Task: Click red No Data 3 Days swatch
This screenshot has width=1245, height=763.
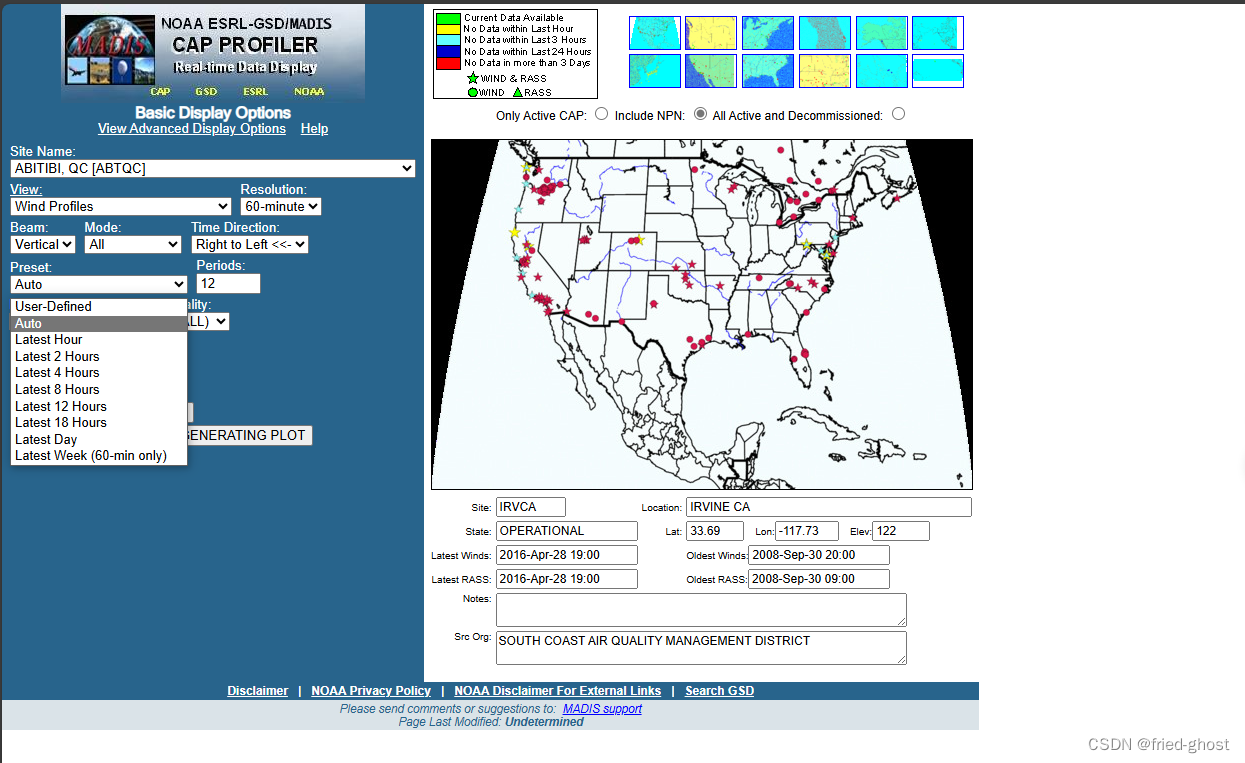Action: pyautogui.click(x=448, y=62)
